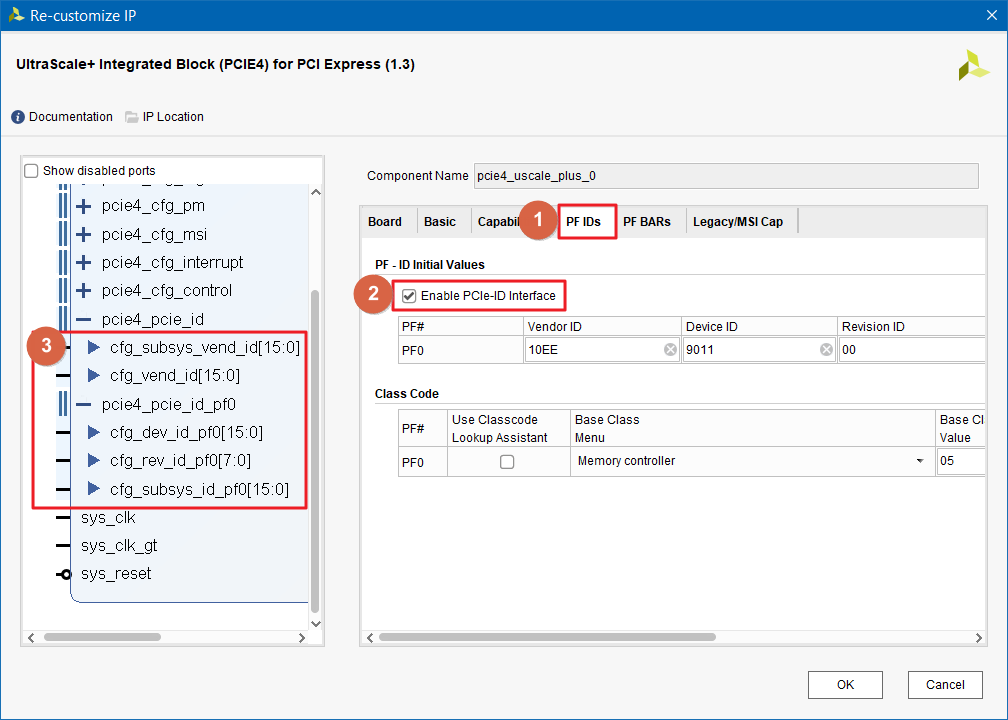Click the settings panel scroll left arrow
The image size is (1008, 720).
[370, 638]
